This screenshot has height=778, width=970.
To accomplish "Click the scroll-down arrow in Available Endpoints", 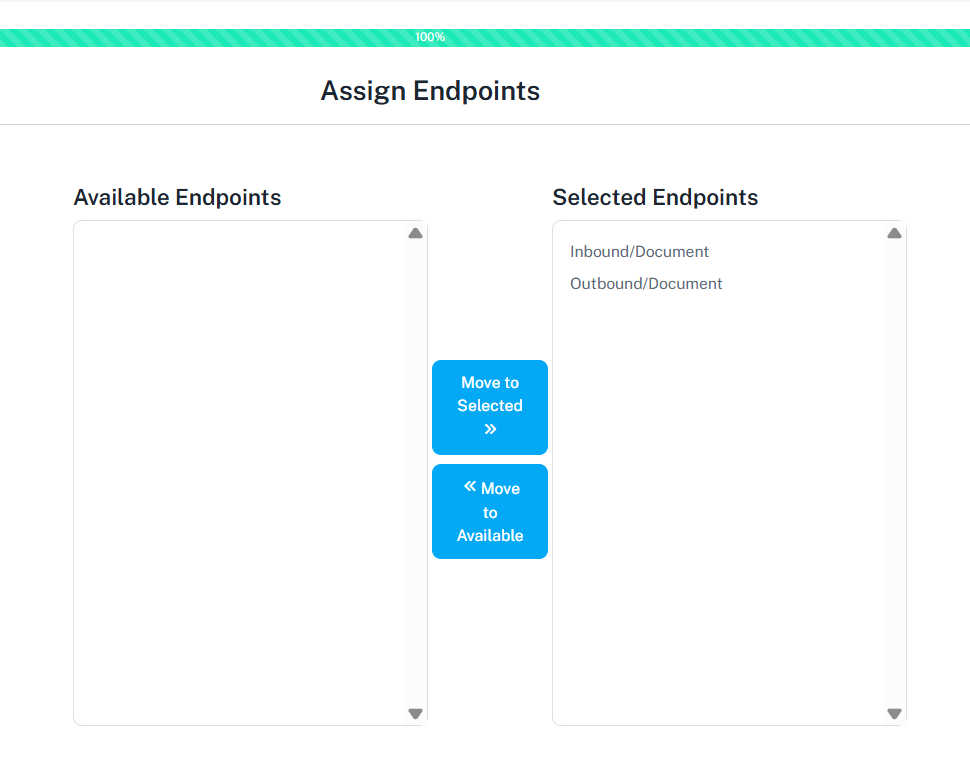I will [416, 714].
